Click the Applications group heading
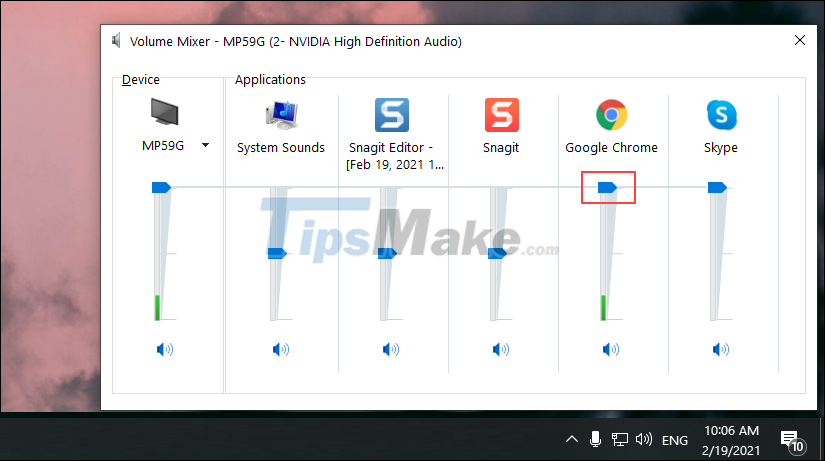825x461 pixels. coord(270,79)
